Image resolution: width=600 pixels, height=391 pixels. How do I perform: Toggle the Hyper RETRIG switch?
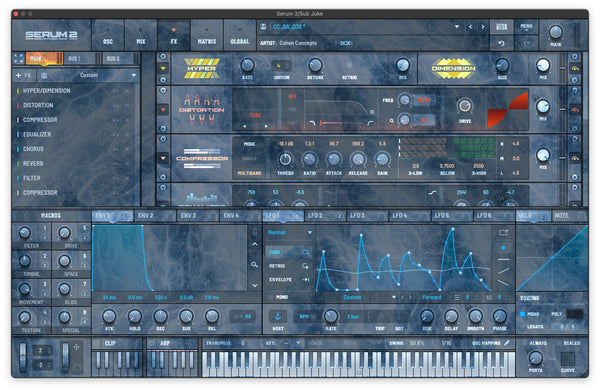tap(349, 65)
